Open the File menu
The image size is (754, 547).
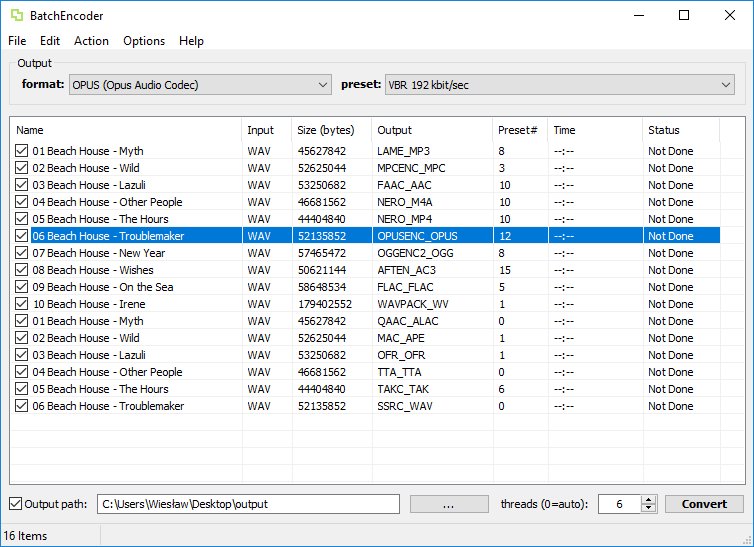click(x=17, y=41)
